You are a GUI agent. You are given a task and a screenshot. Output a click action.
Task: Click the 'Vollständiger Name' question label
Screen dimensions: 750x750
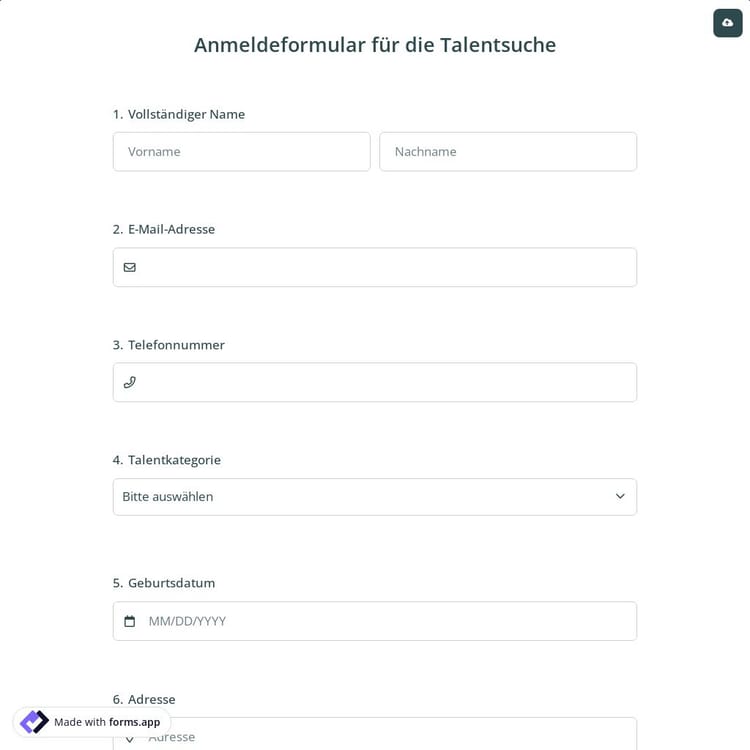(x=186, y=114)
